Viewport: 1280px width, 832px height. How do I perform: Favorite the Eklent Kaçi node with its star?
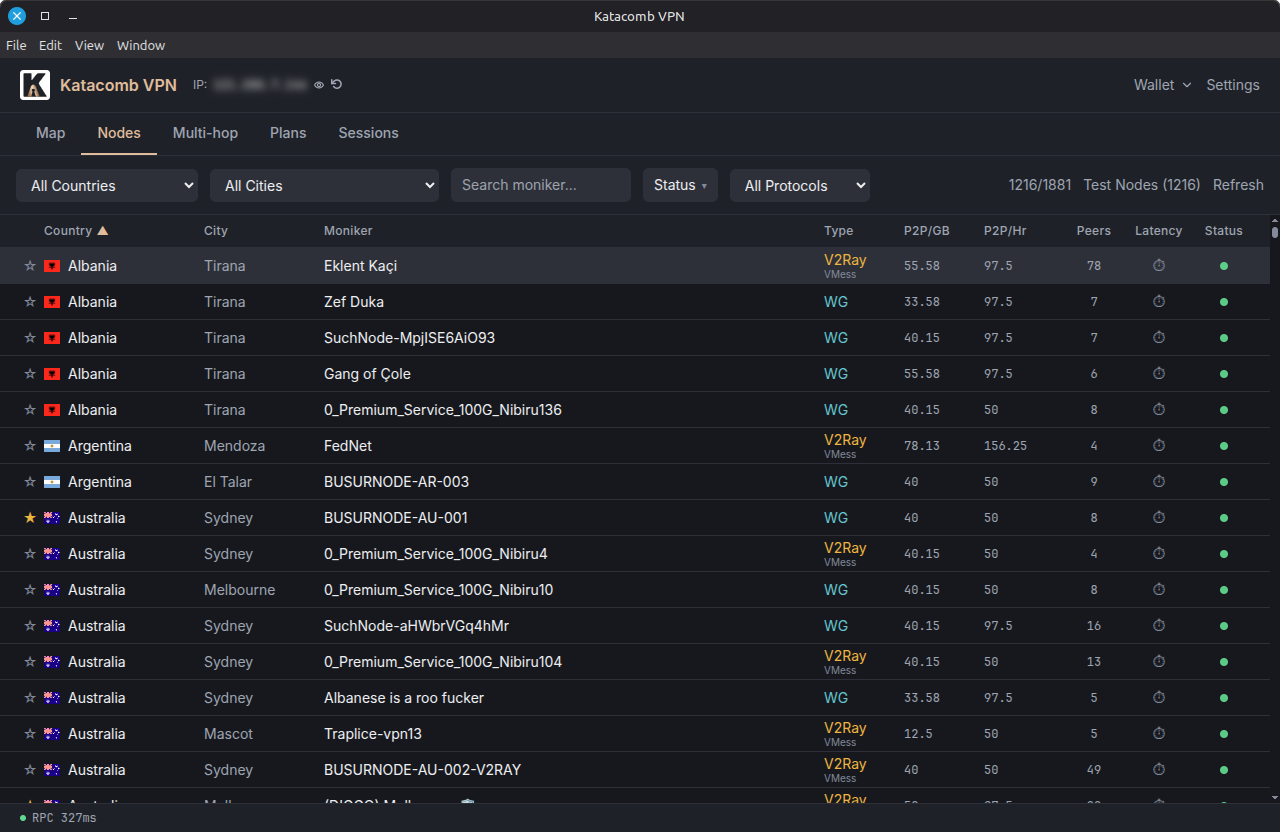[30, 266]
